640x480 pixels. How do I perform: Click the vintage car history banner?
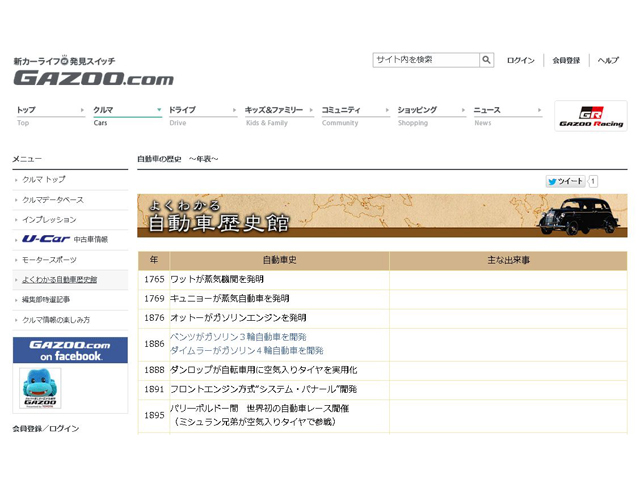tap(382, 216)
